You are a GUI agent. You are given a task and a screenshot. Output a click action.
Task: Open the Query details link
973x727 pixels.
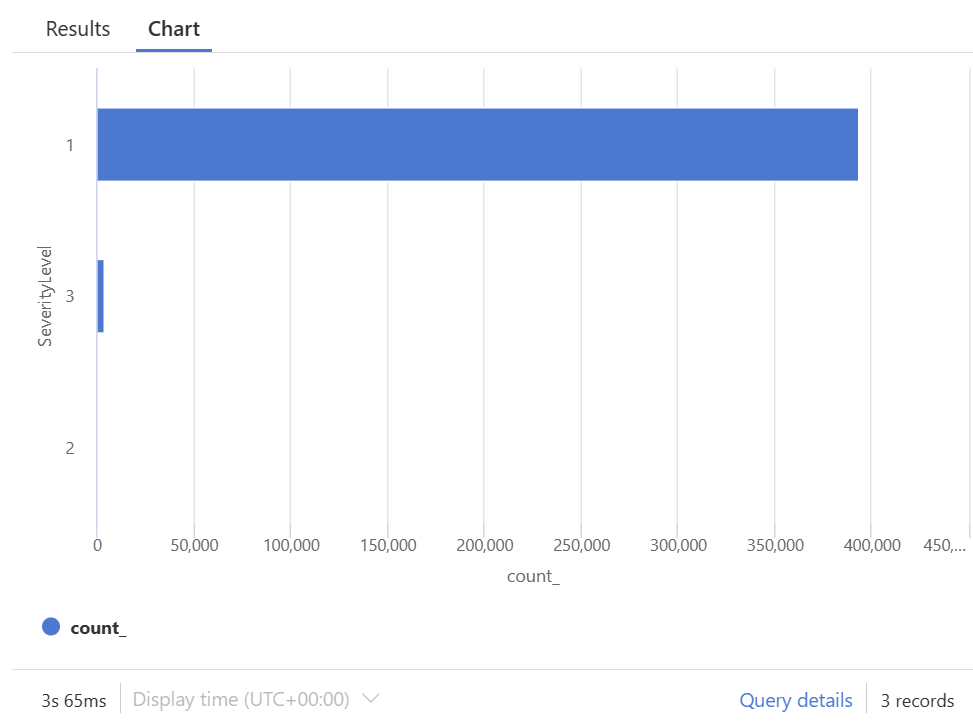click(796, 700)
